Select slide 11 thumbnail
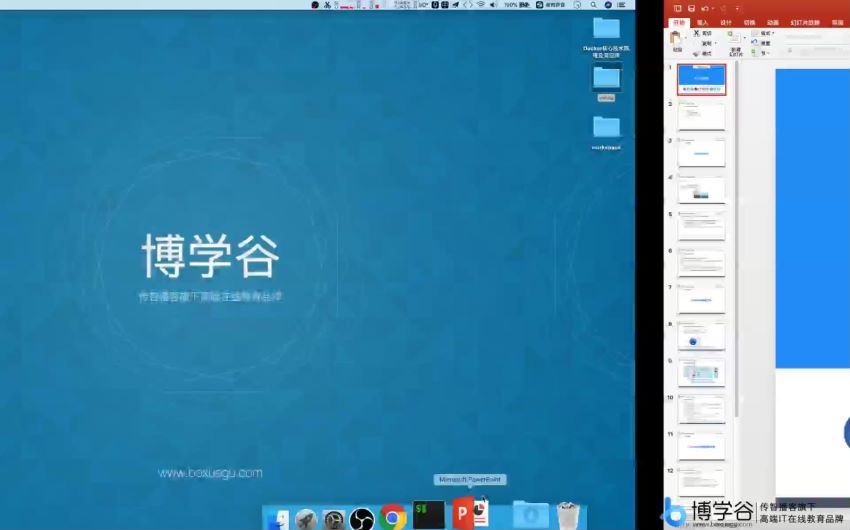The width and height of the screenshot is (850, 530). (701, 447)
